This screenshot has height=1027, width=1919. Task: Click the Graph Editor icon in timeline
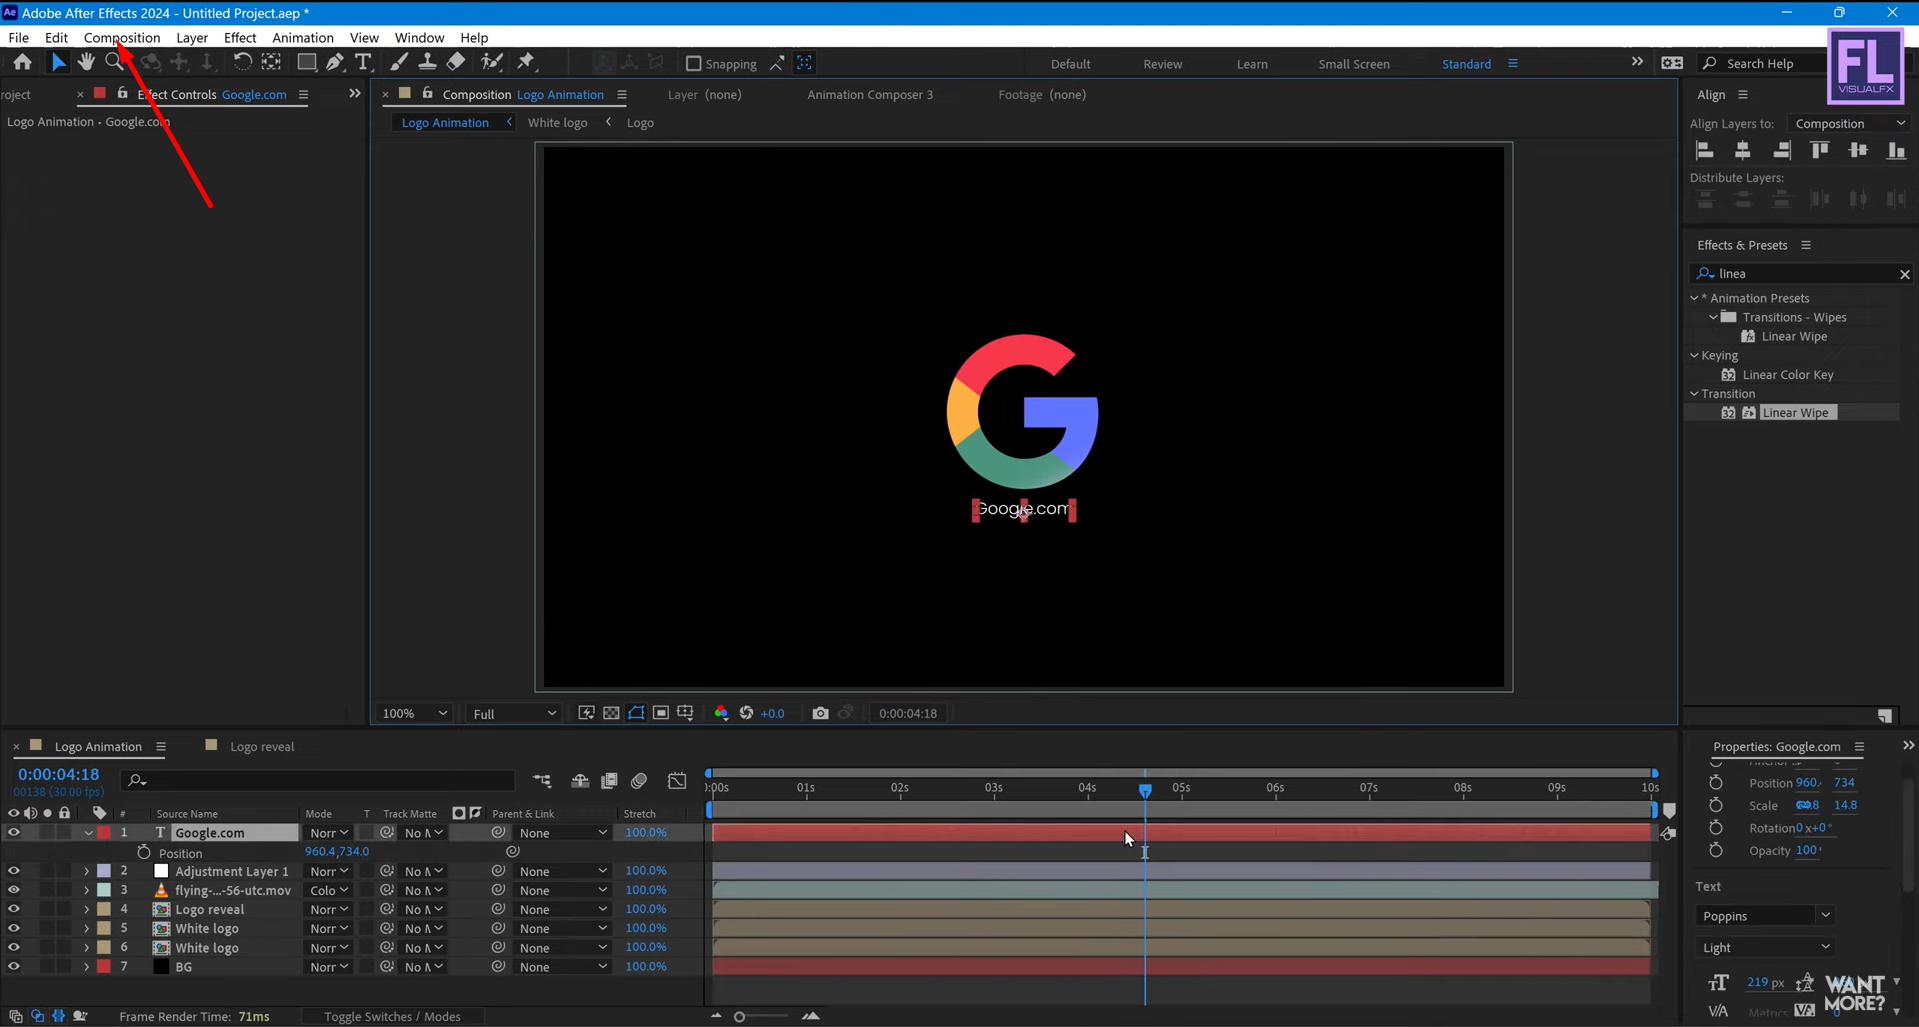(x=677, y=781)
